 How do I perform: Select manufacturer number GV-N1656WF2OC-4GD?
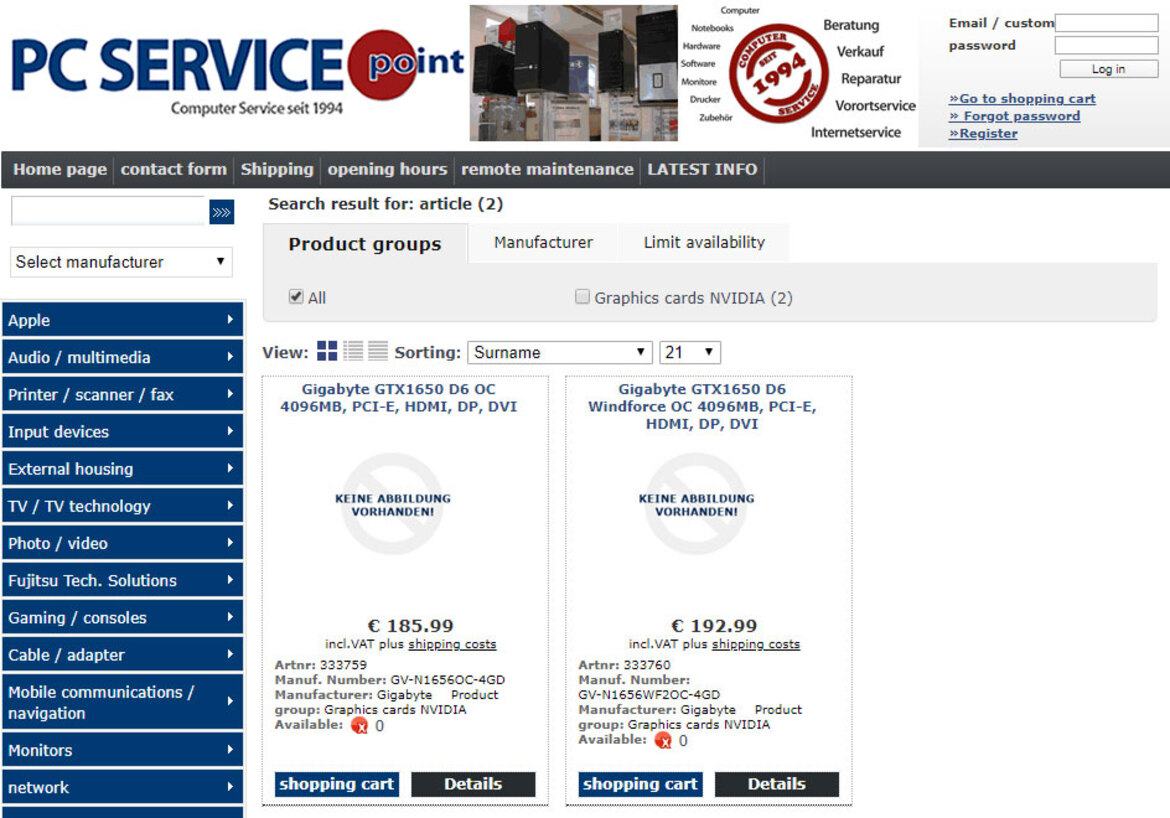tap(649, 695)
